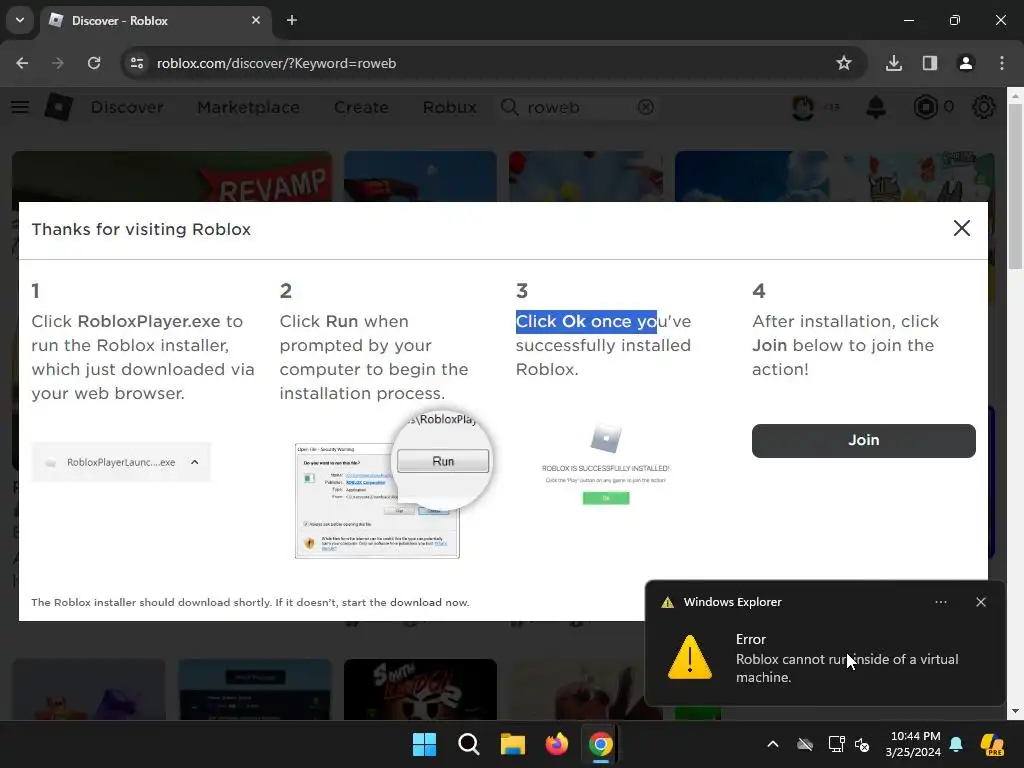The height and width of the screenshot is (768, 1024).
Task: View site information icon in address bar
Action: [137, 63]
